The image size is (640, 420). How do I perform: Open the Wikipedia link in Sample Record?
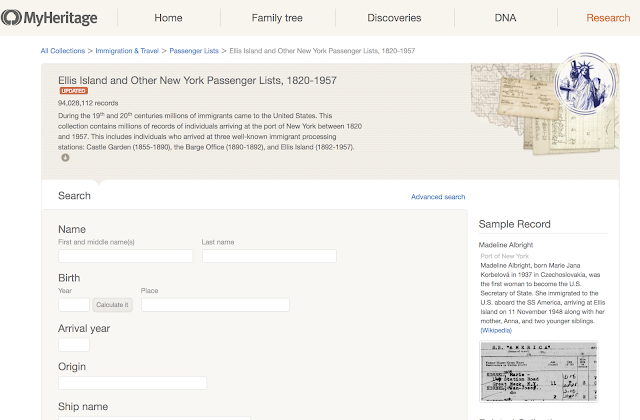(x=496, y=330)
